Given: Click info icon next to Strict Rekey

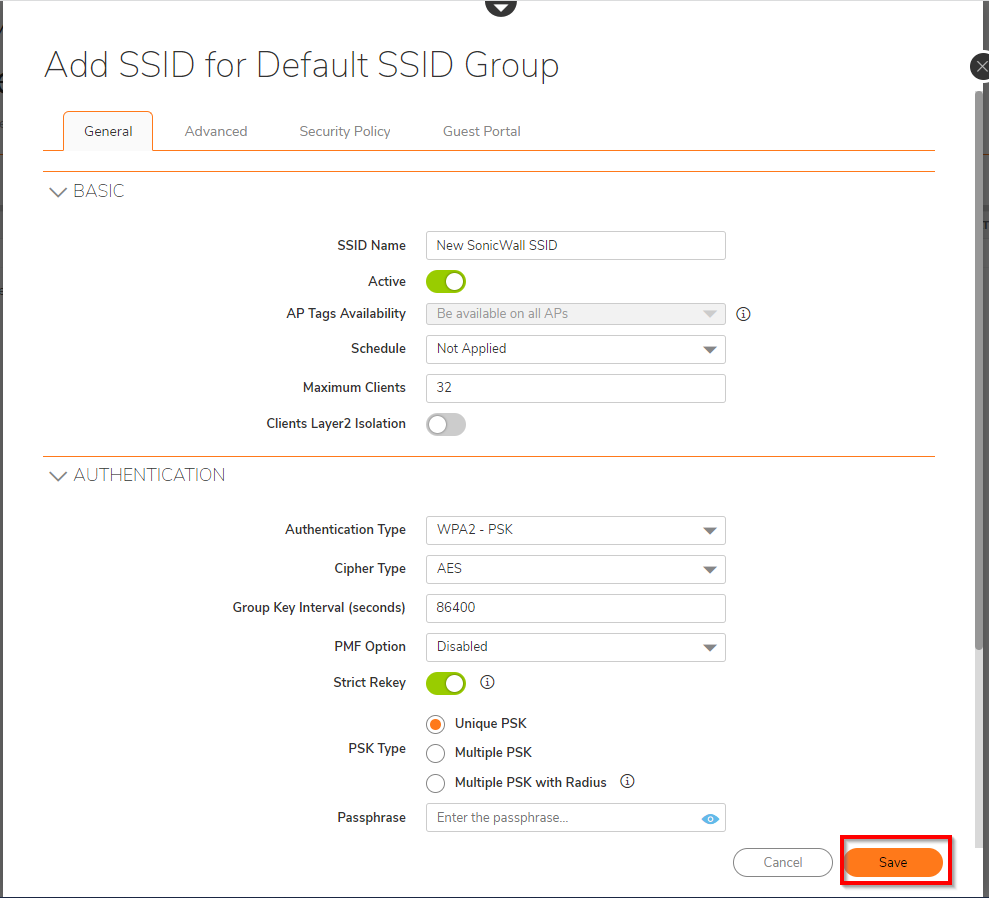Looking at the screenshot, I should click(487, 683).
